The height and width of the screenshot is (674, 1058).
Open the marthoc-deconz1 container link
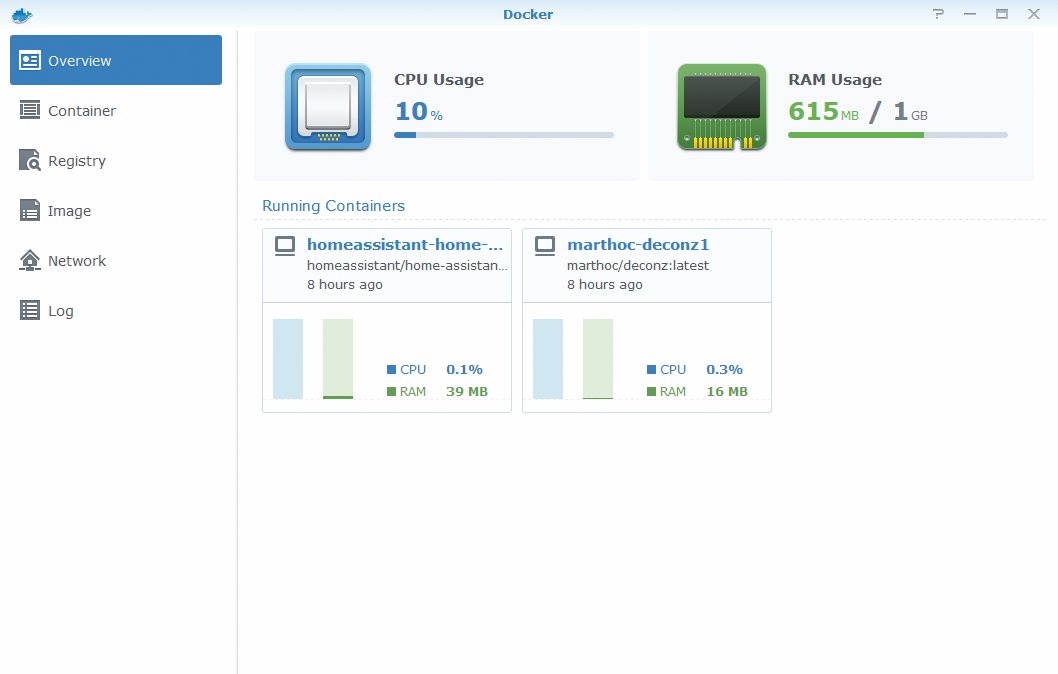point(638,244)
